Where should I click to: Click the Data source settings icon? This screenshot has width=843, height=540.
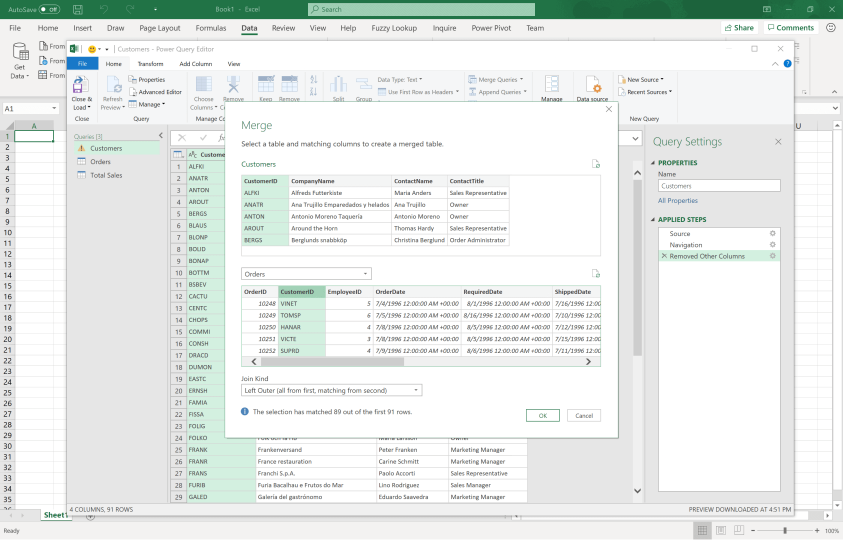click(x=592, y=85)
